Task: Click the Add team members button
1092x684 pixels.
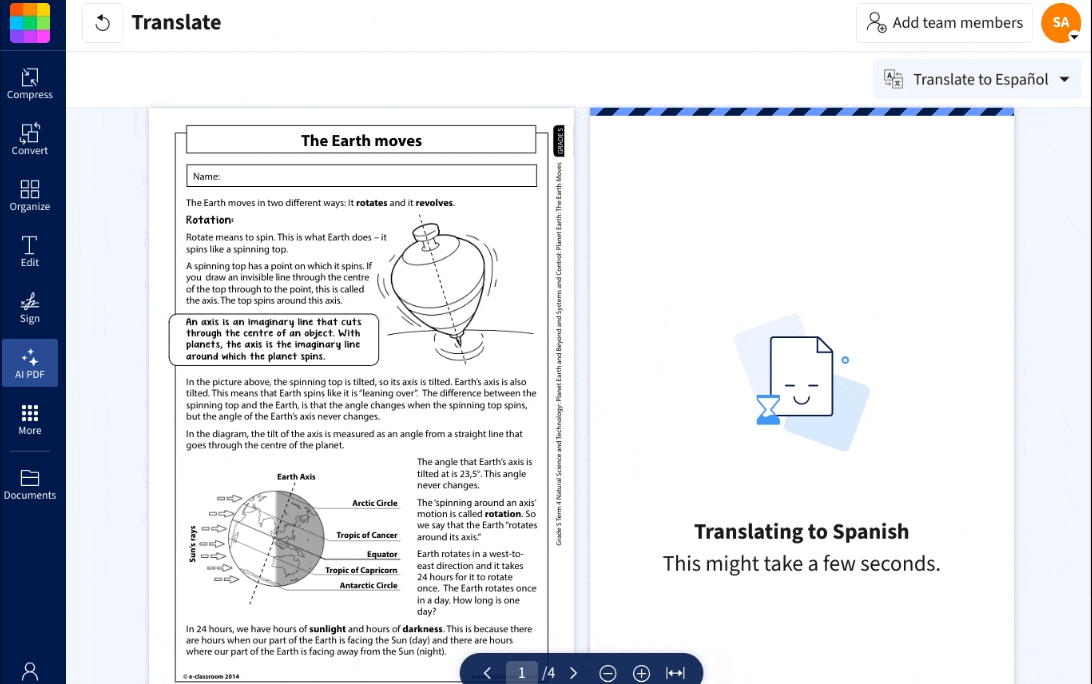Action: (944, 22)
